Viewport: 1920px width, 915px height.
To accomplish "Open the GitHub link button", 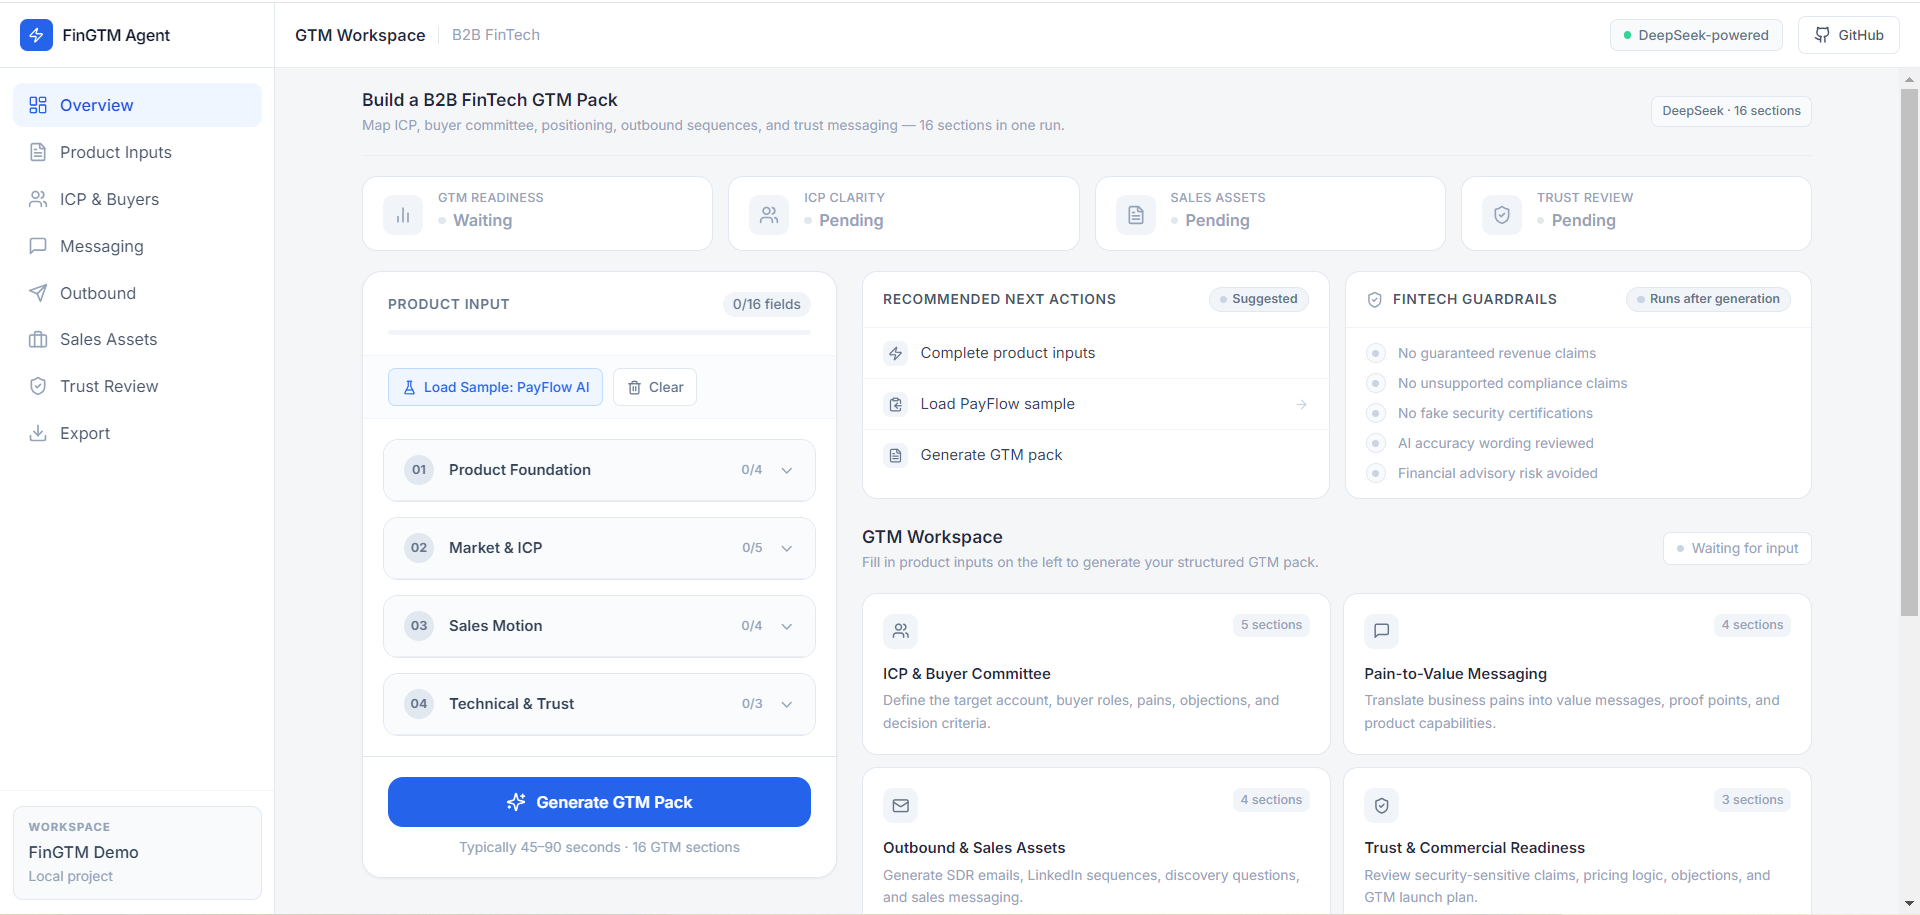I will [x=1849, y=35].
